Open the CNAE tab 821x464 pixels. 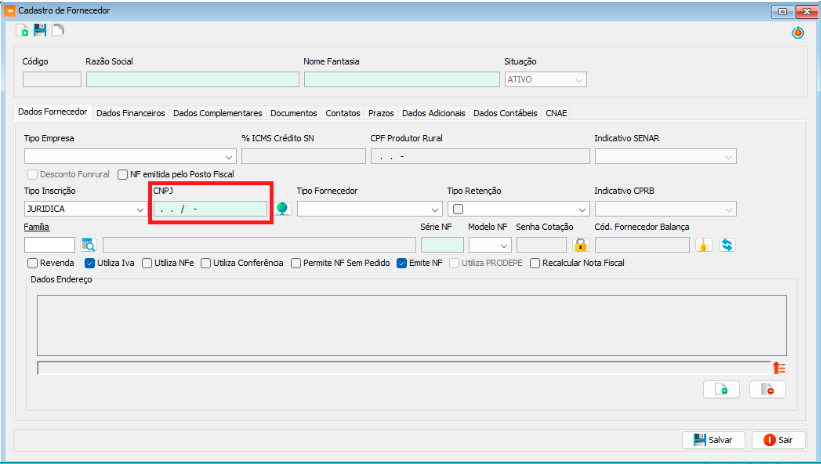556,113
